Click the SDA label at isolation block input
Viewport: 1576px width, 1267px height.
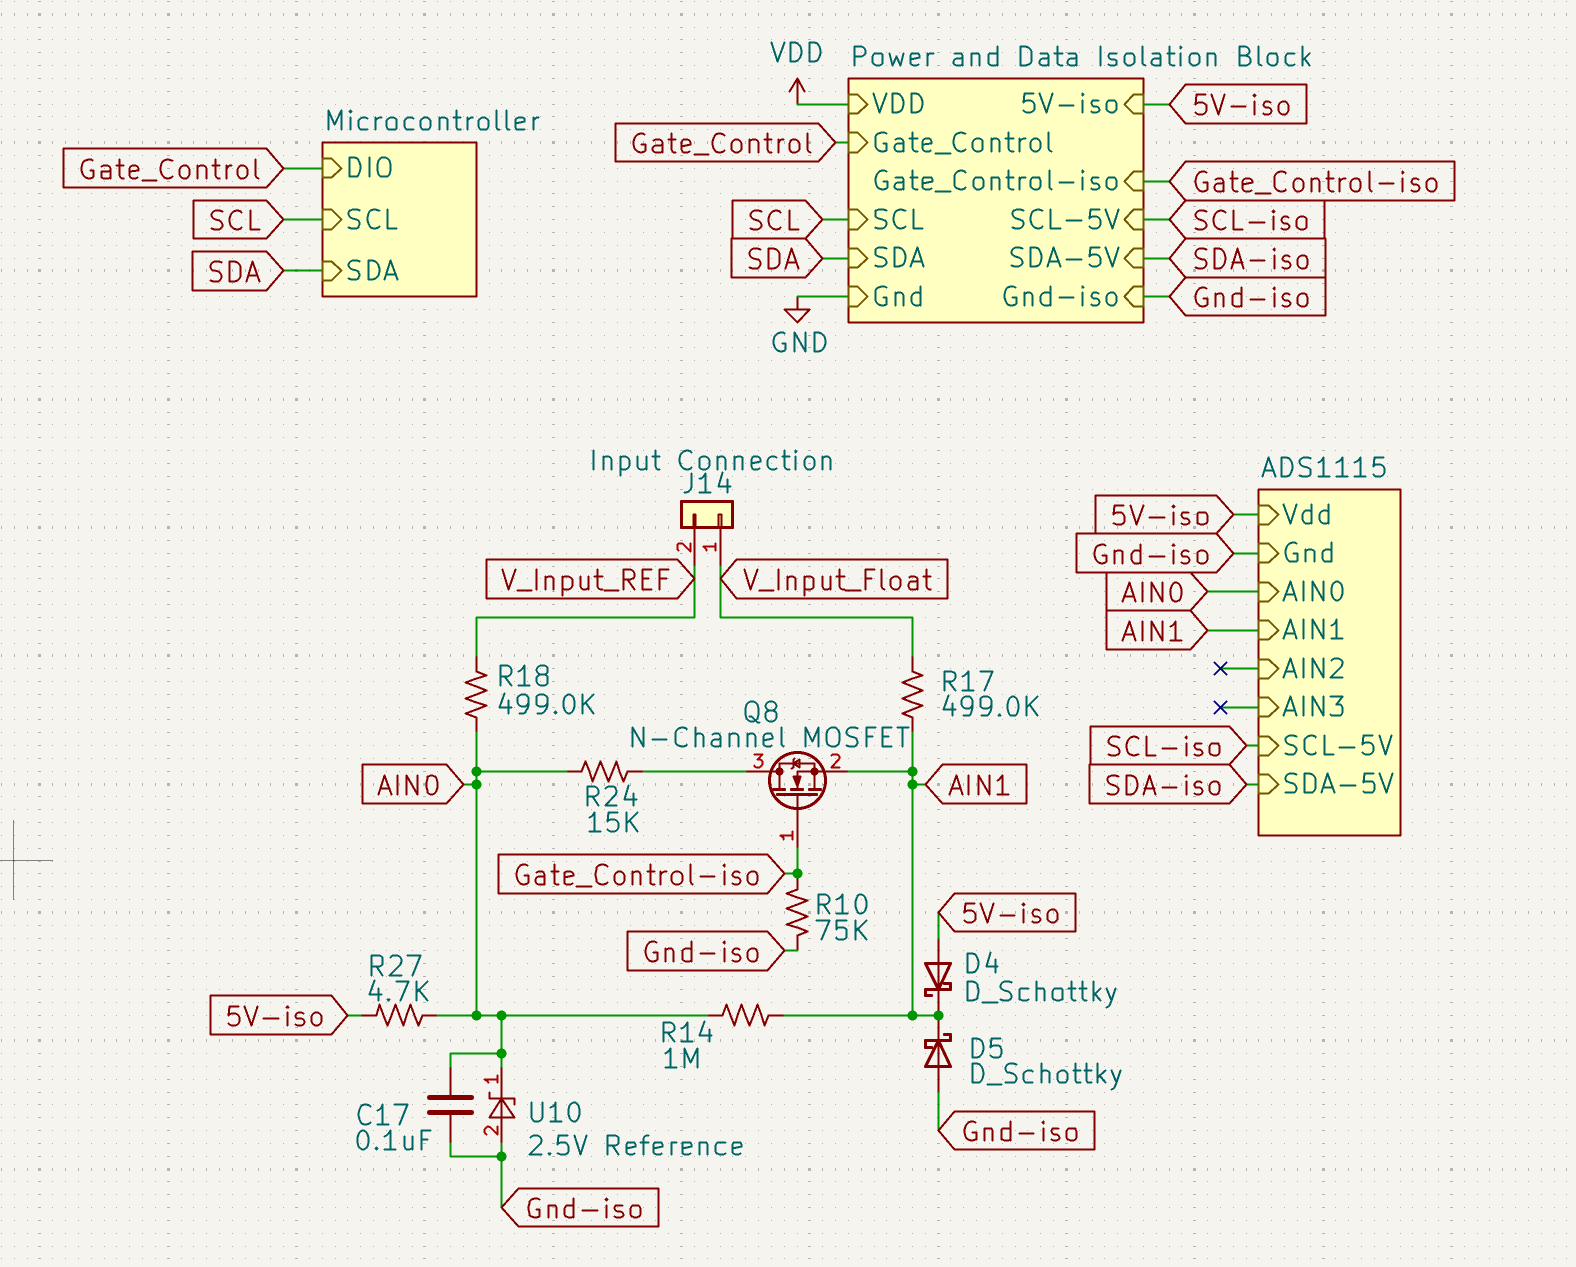[x=777, y=259]
